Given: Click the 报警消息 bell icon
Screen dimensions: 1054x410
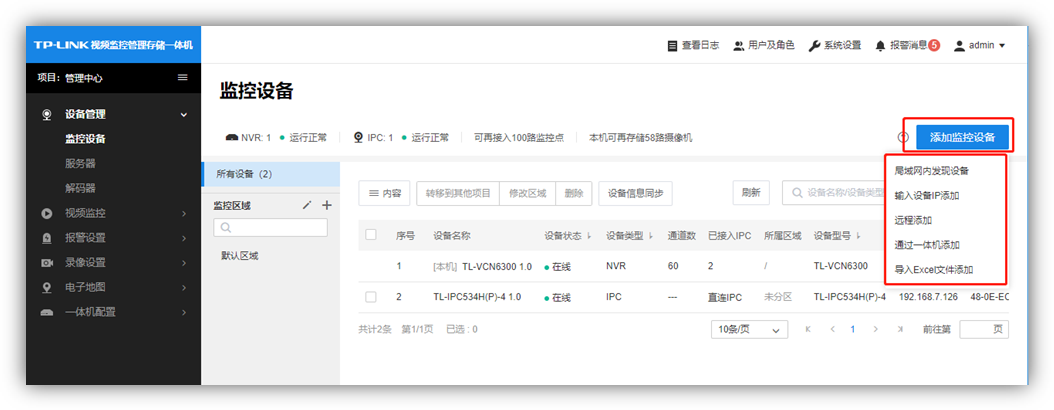Looking at the screenshot, I should pyautogui.click(x=880, y=46).
